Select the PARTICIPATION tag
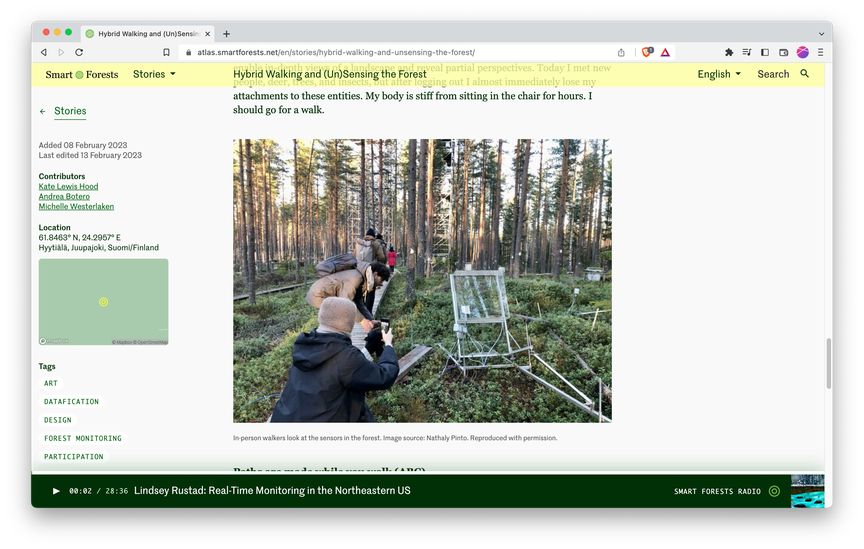The height and width of the screenshot is (549, 864). coord(74,456)
